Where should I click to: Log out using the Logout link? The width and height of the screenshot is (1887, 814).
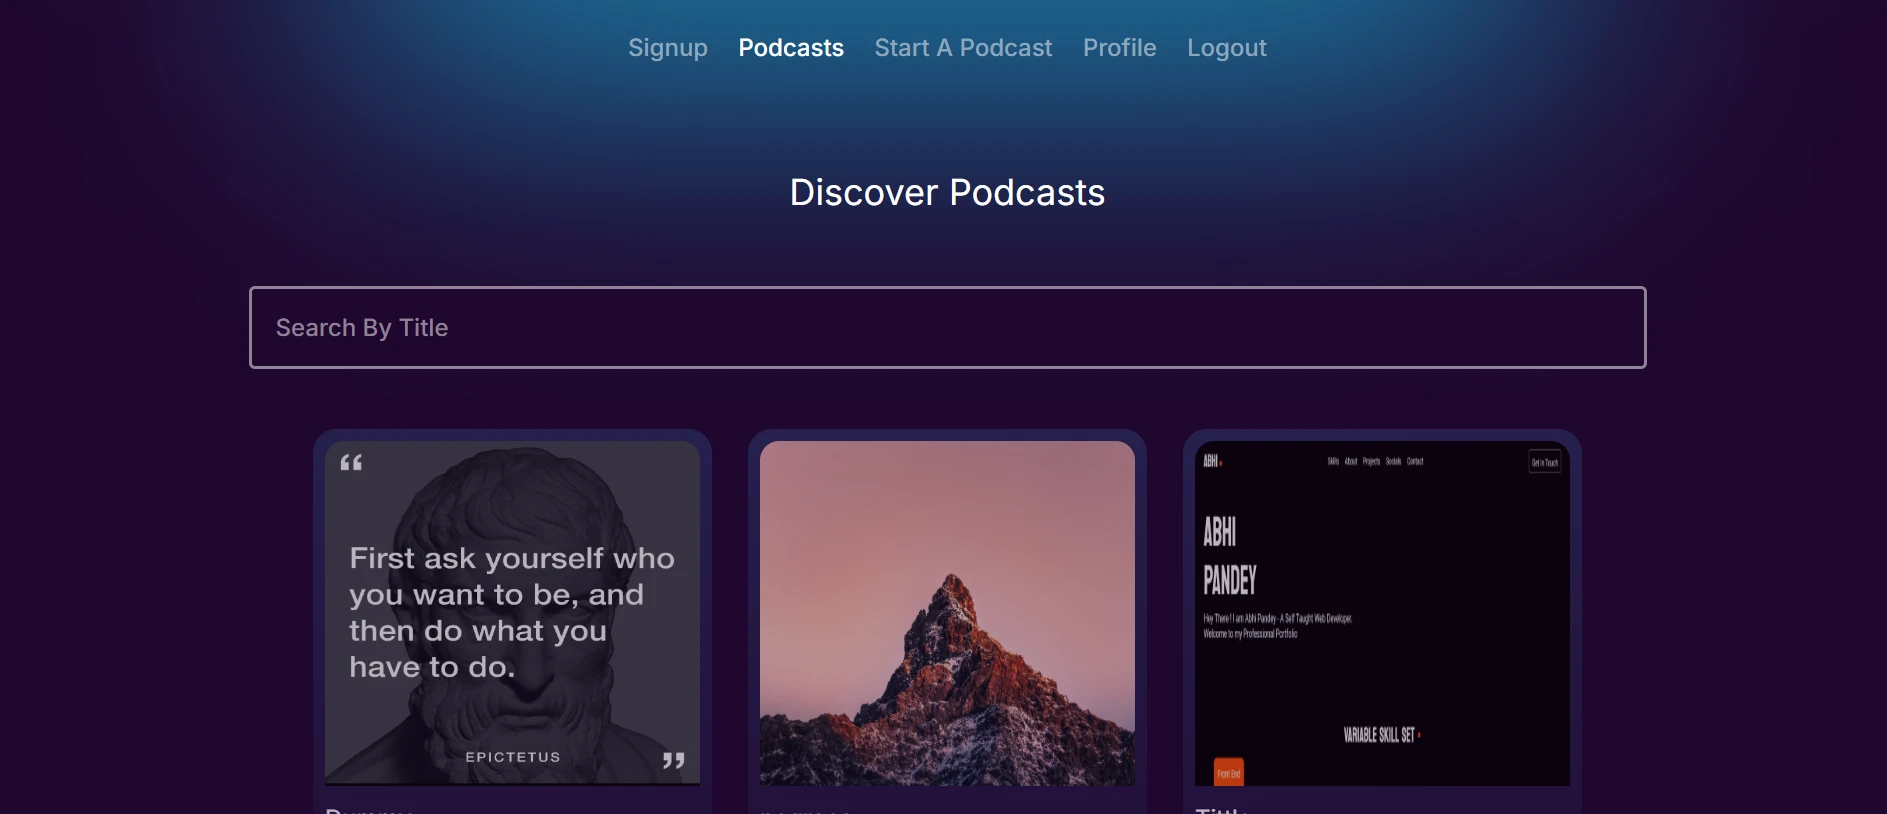pos(1226,48)
